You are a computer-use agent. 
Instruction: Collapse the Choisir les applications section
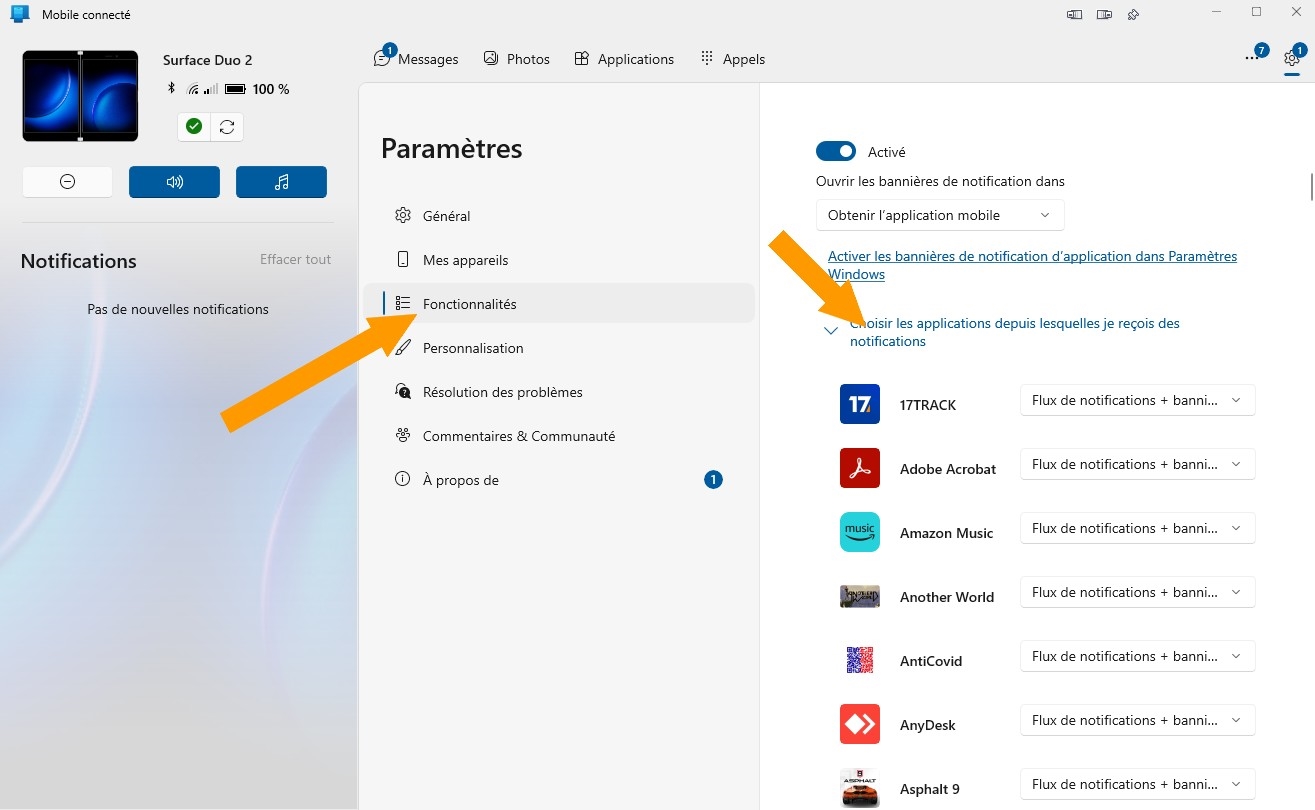pyautogui.click(x=830, y=331)
